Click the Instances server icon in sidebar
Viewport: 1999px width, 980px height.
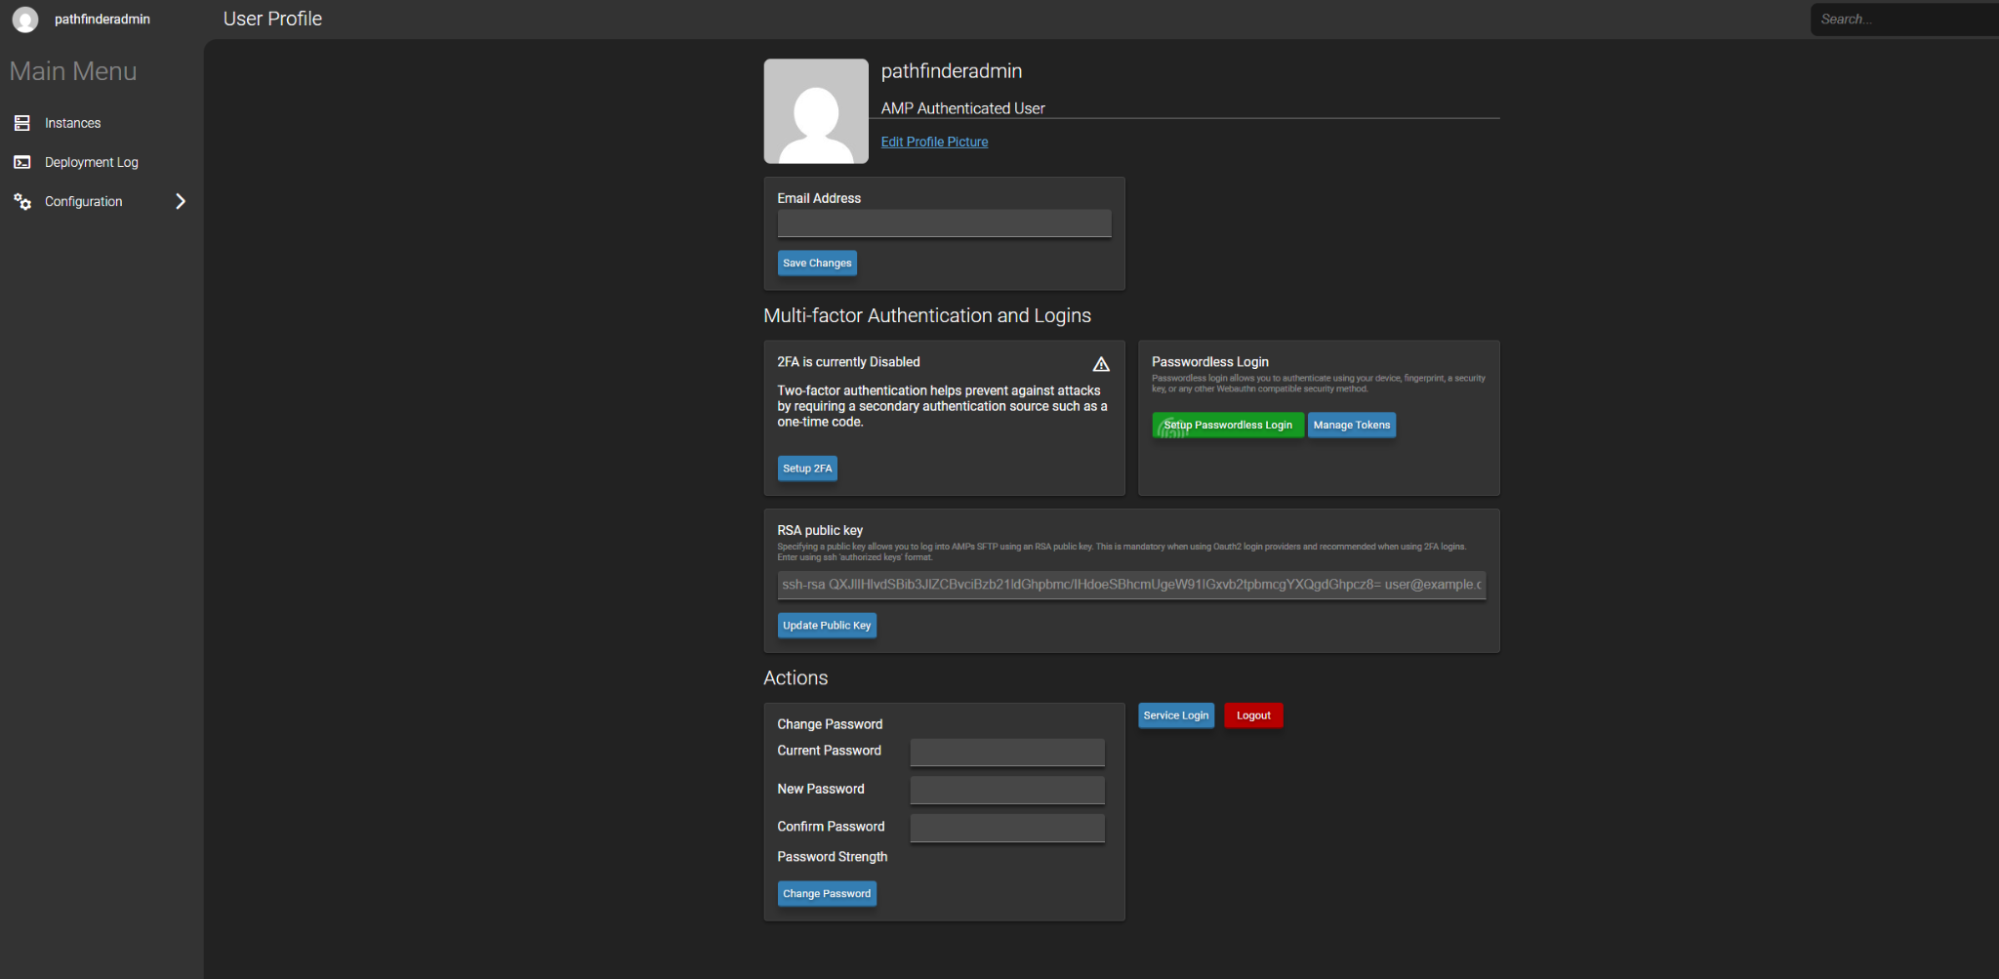22,122
